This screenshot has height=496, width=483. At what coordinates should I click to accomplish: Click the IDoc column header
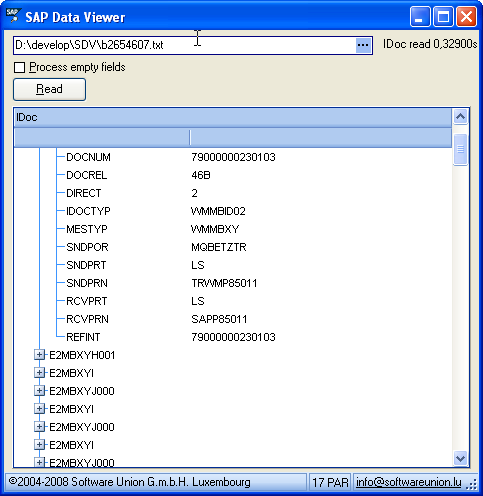pos(233,117)
